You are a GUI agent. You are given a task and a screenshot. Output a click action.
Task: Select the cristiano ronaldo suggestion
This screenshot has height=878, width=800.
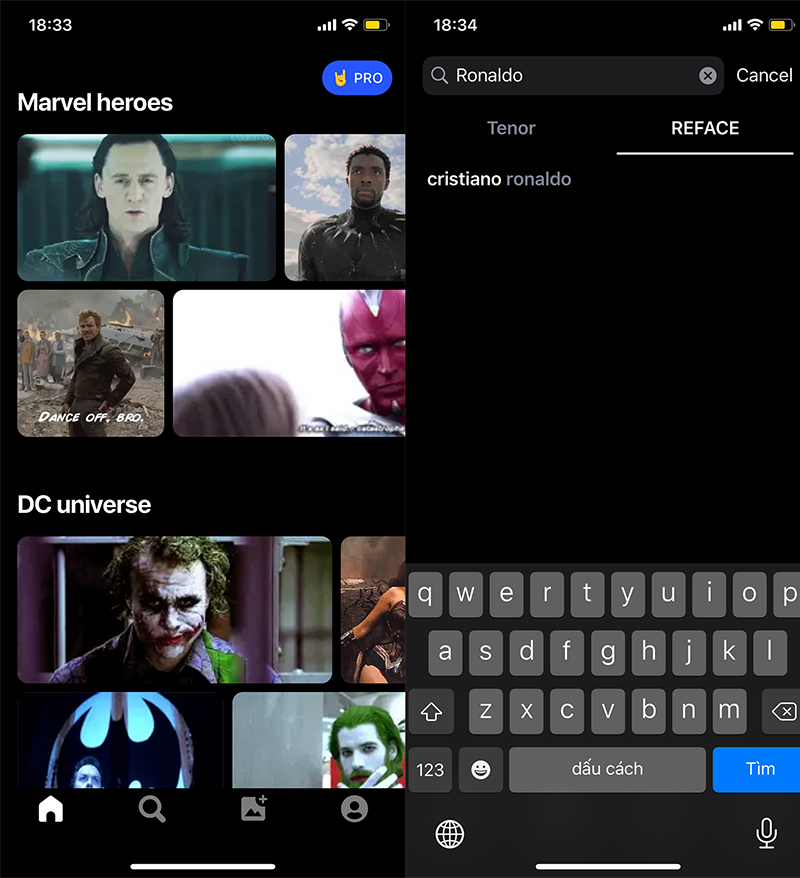click(x=499, y=179)
